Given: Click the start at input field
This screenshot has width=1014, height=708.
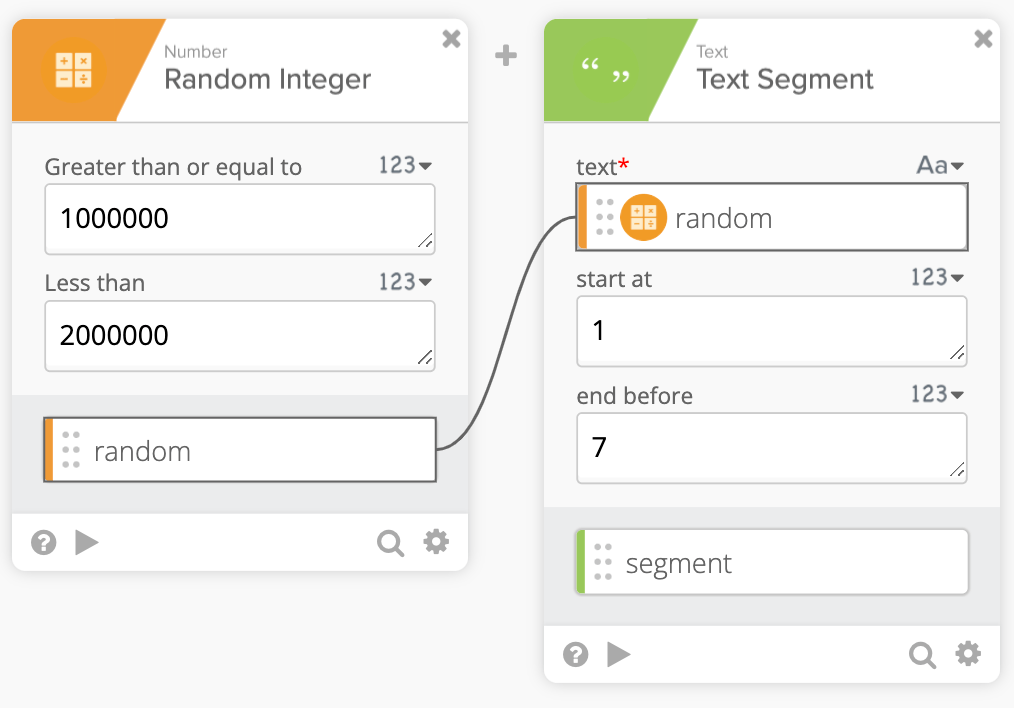Looking at the screenshot, I should (771, 330).
